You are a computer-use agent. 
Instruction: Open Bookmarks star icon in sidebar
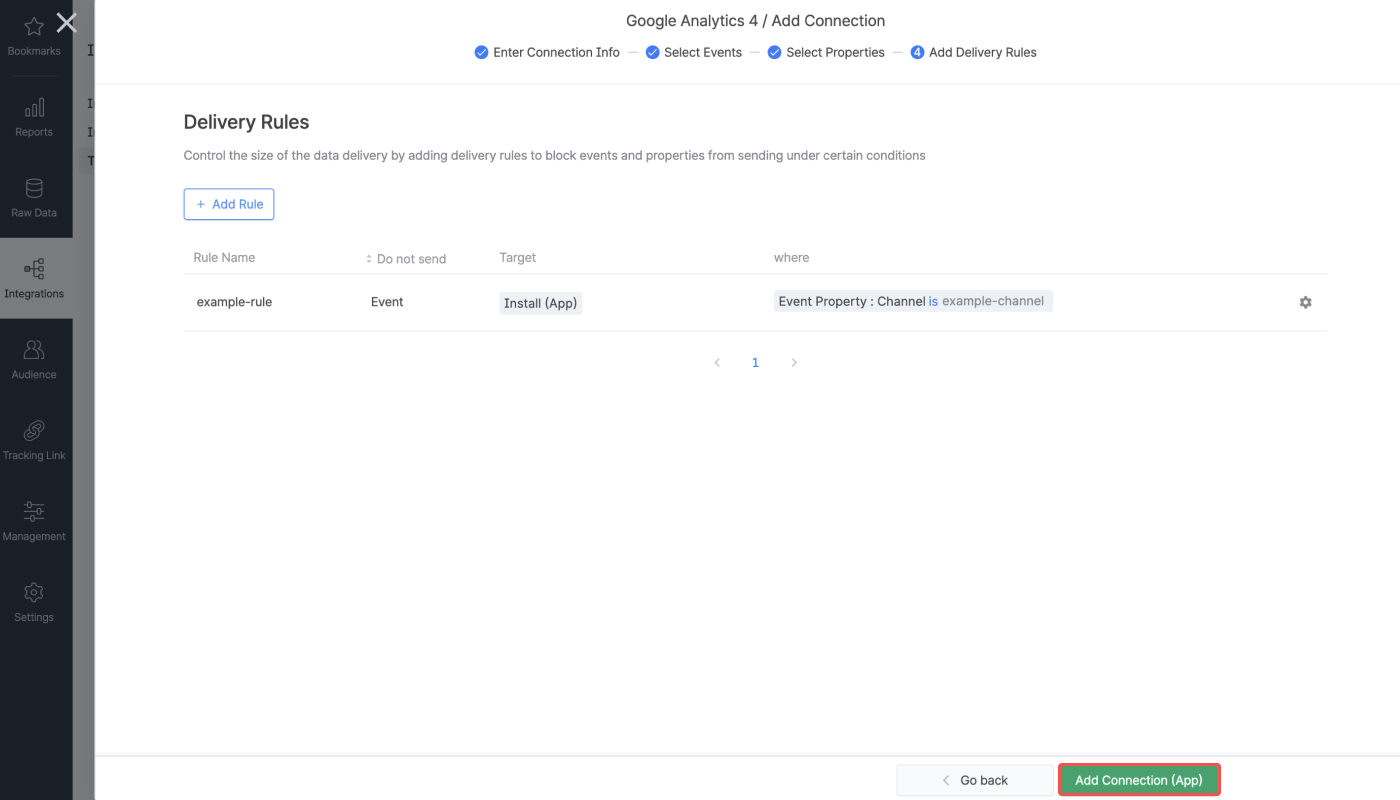(x=34, y=27)
